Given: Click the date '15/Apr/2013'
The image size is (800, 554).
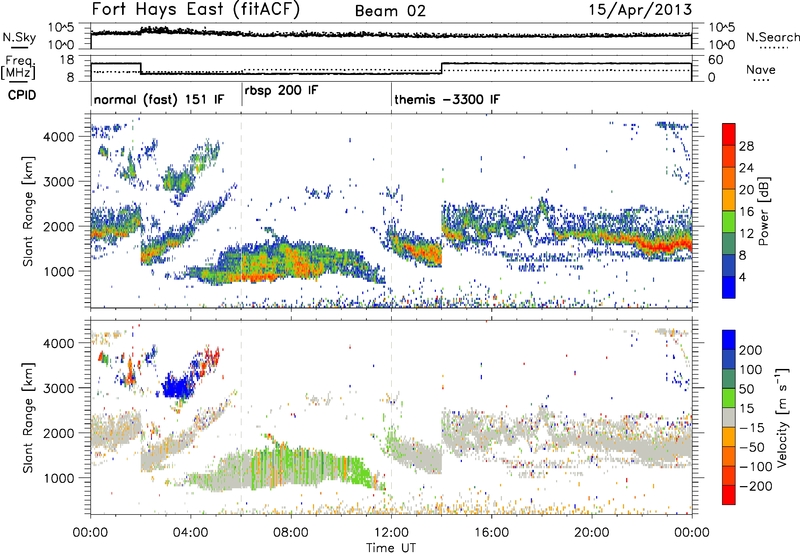Looking at the screenshot, I should pyautogui.click(x=640, y=10).
